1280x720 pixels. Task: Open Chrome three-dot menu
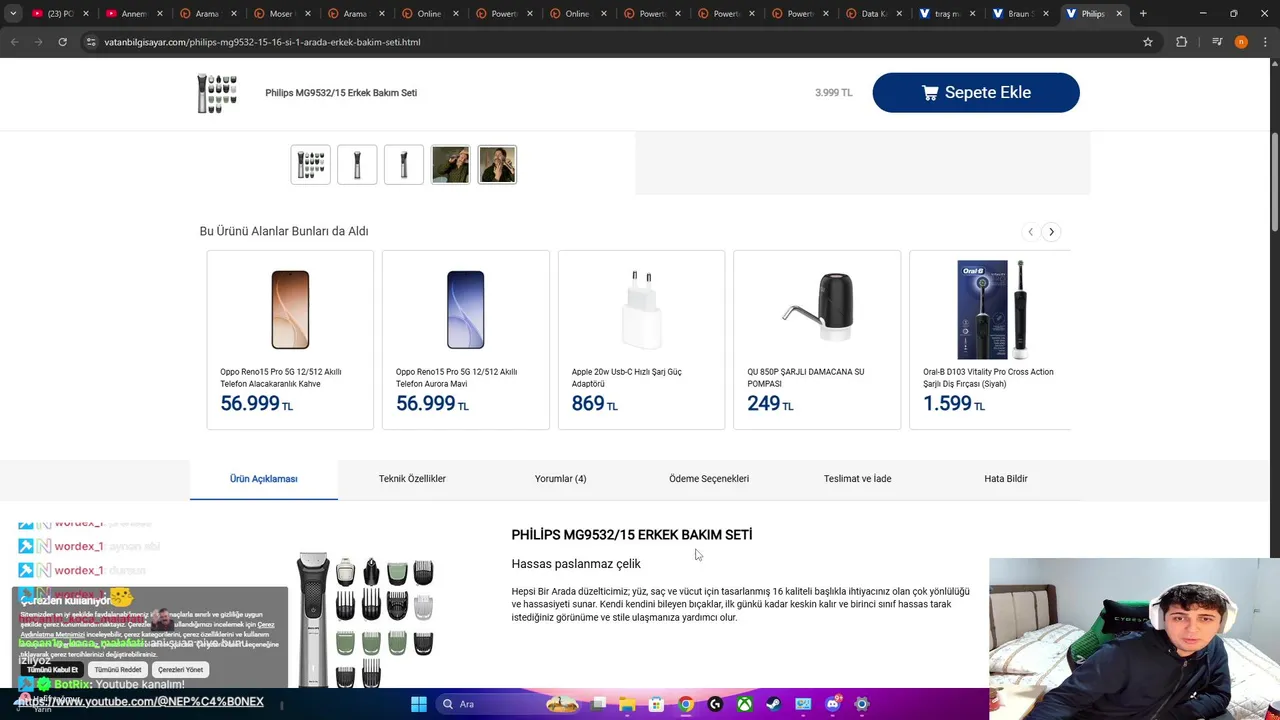coord(1265,42)
